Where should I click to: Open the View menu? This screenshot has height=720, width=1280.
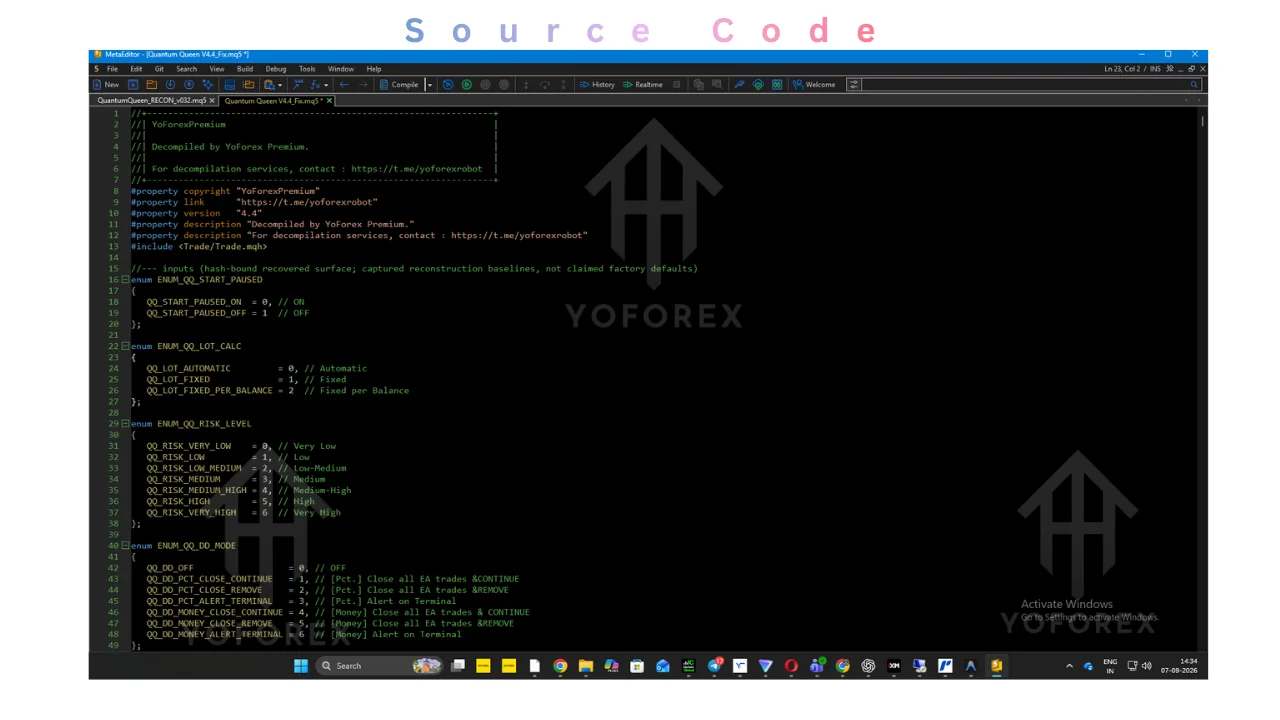point(217,69)
